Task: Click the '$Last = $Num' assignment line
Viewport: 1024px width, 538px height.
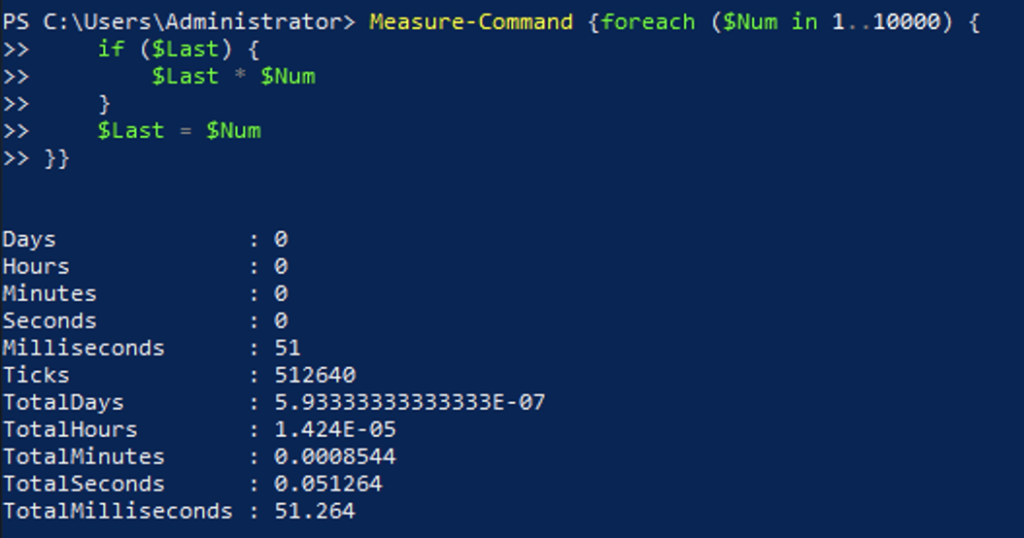Action: coord(179,131)
